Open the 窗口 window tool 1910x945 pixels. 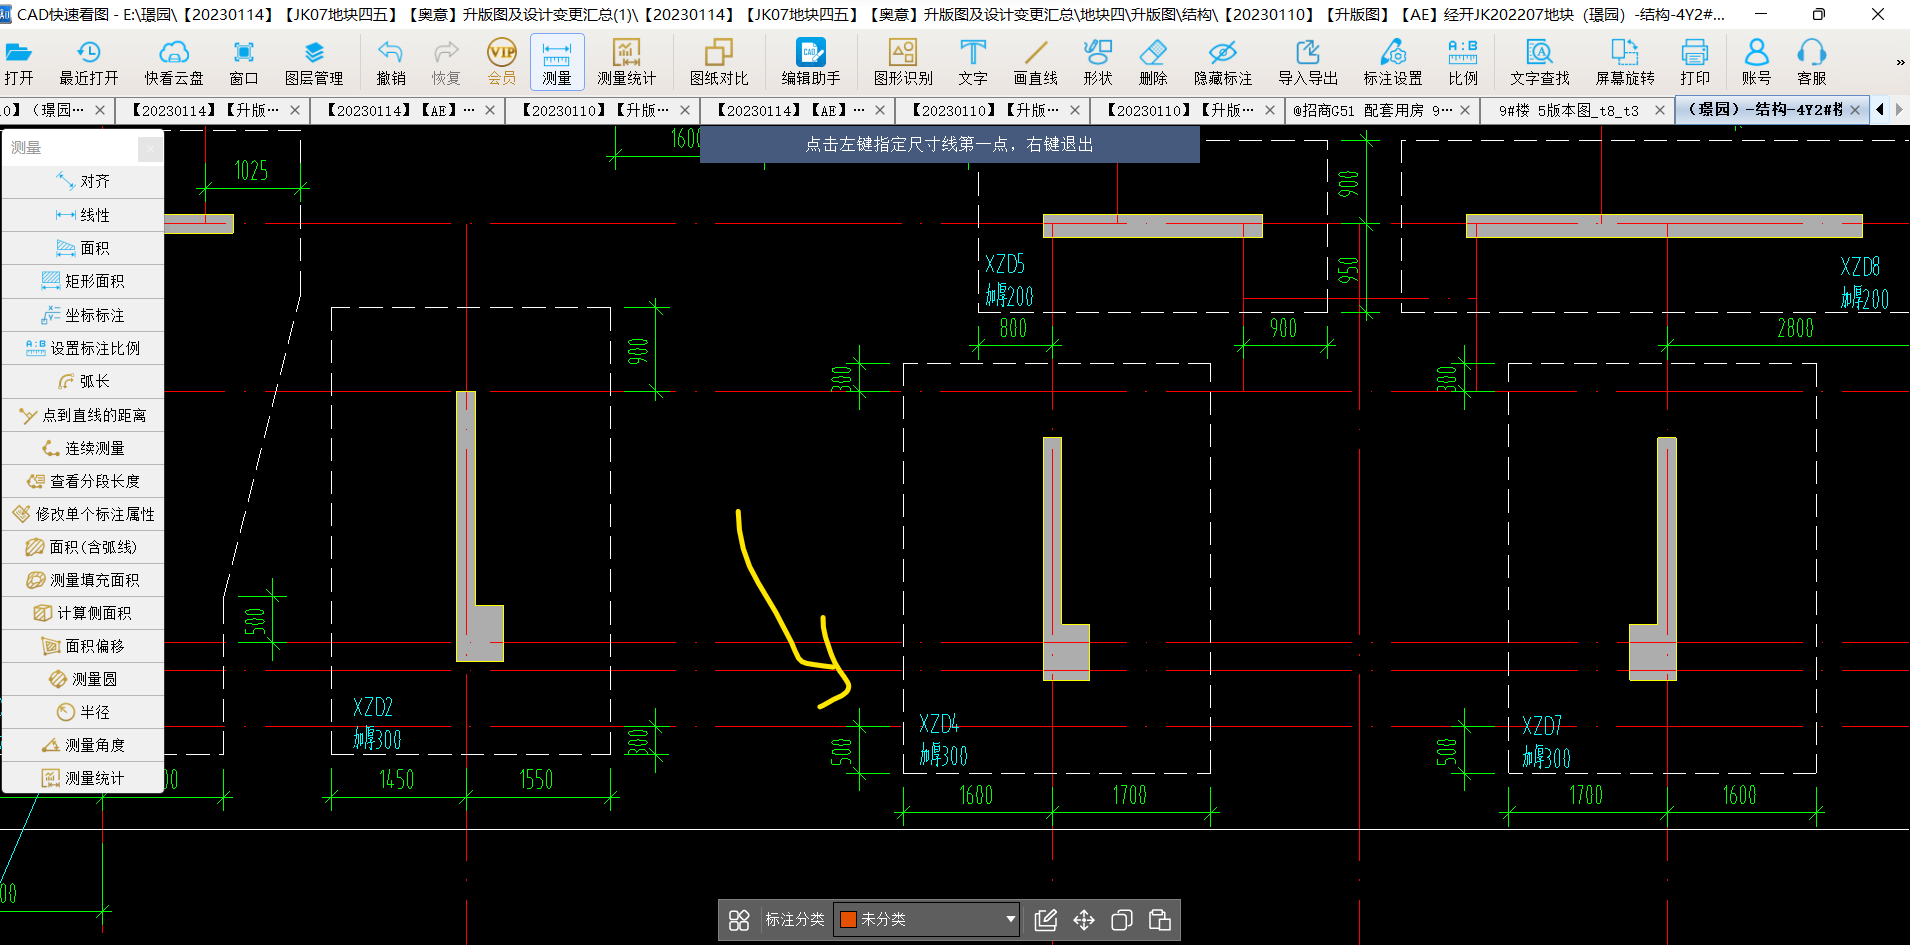coord(243,62)
